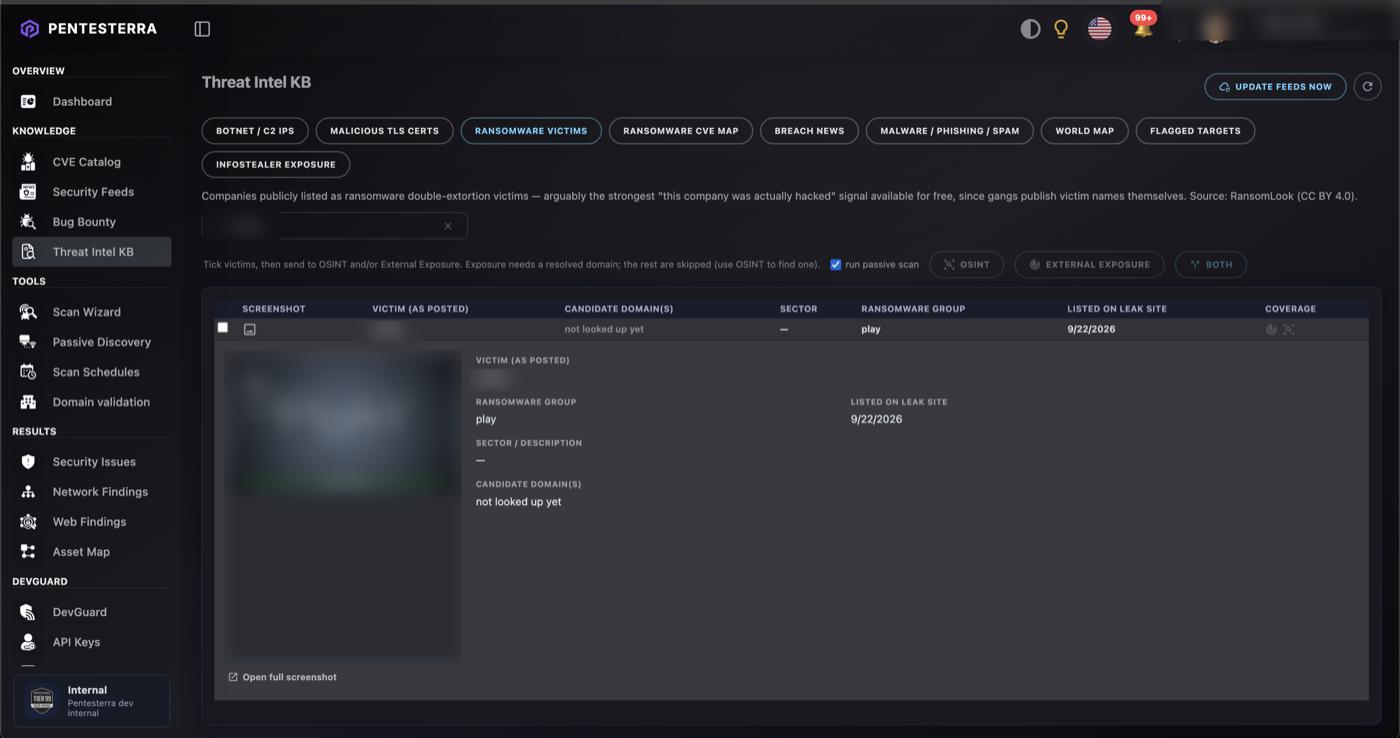The height and width of the screenshot is (738, 1400).
Task: Click the DevGuard icon
Action: (x=28, y=612)
